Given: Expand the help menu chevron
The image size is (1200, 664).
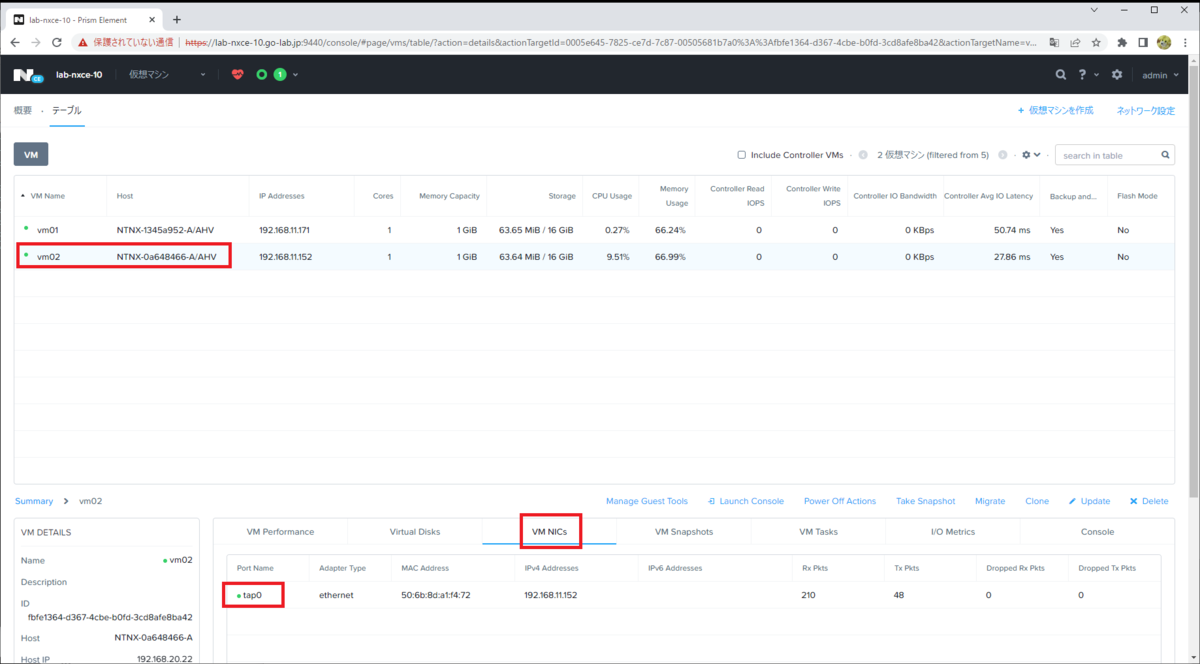Looking at the screenshot, I should [x=1097, y=75].
